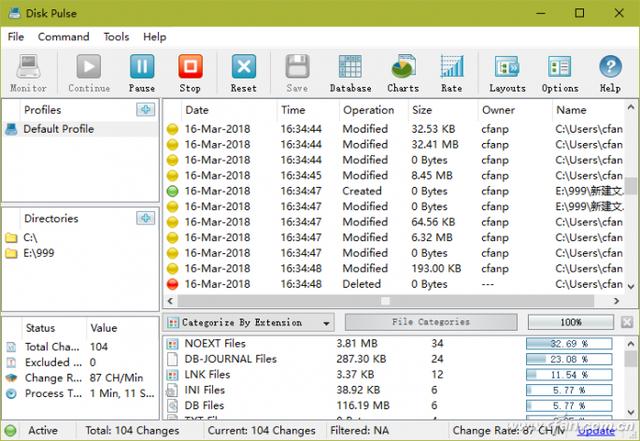Open the Categorize By Extension dropdown
640x441 pixels.
pyautogui.click(x=249, y=323)
